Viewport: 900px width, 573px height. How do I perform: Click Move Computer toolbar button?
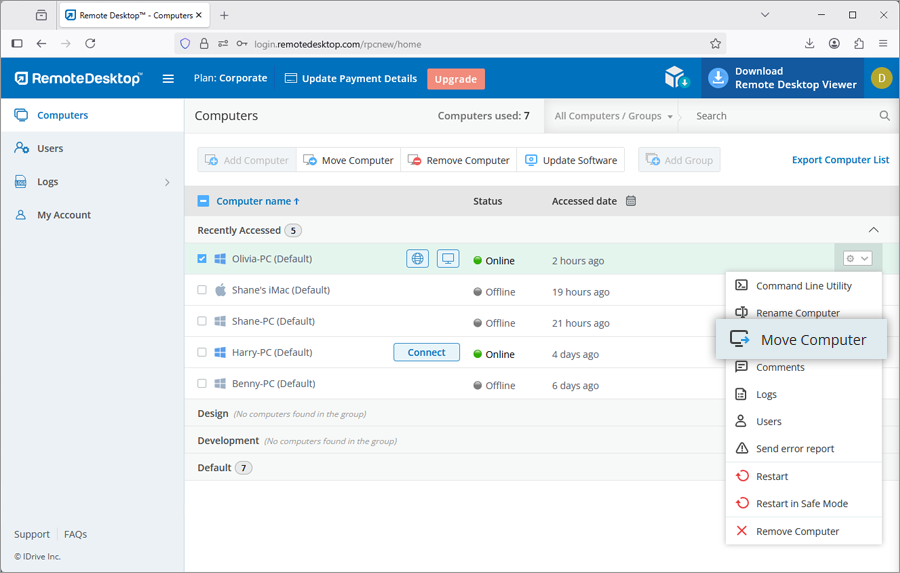tap(348, 160)
